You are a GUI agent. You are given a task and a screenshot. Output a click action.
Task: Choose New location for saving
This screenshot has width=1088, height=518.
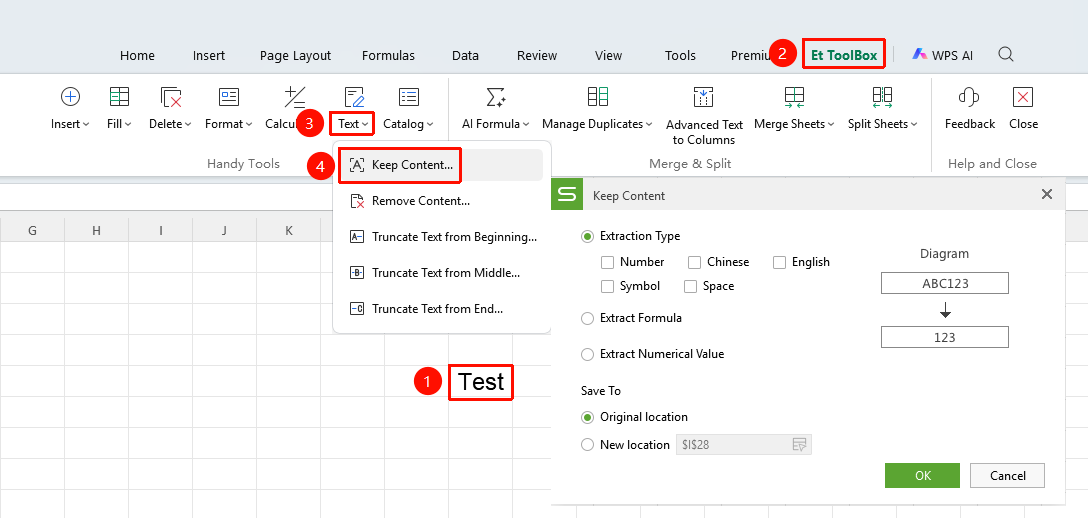coord(588,445)
